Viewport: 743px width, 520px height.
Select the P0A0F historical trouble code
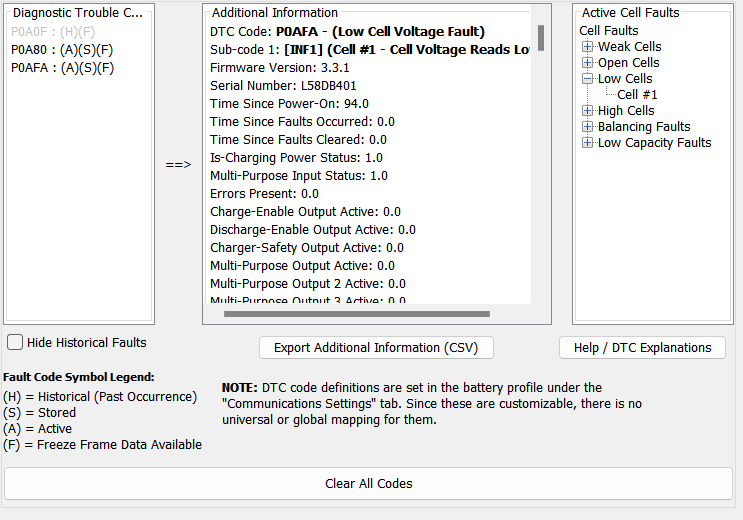click(52, 32)
